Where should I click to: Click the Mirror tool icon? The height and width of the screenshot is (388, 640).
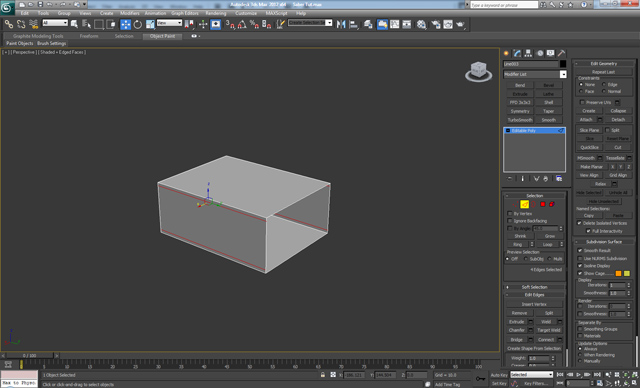341,24
